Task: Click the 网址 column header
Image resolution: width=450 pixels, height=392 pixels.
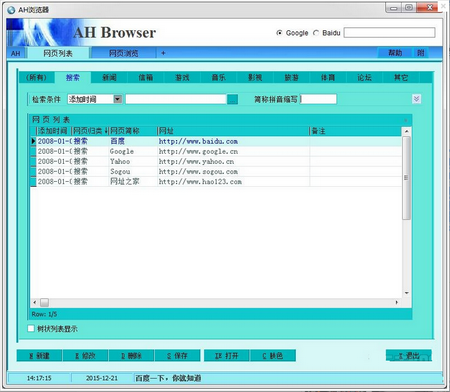Action: point(233,131)
